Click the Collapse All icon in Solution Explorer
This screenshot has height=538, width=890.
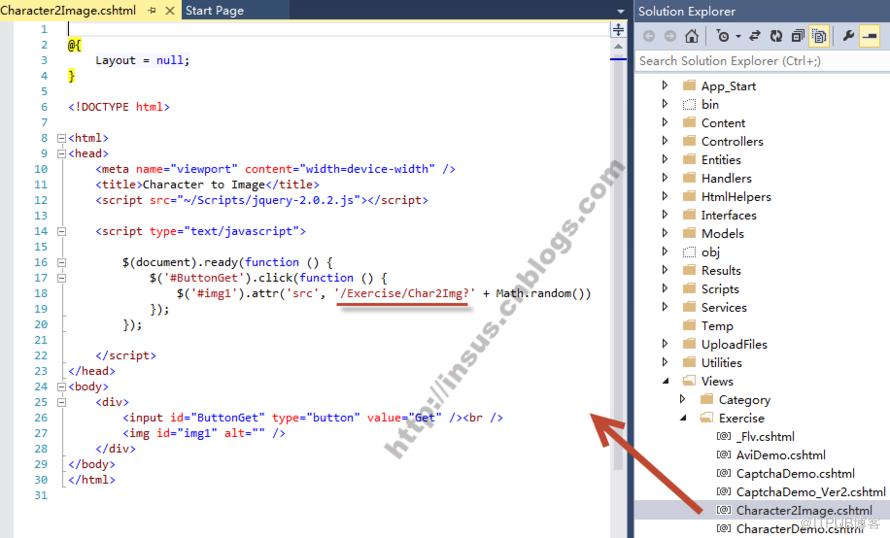[x=797, y=36]
